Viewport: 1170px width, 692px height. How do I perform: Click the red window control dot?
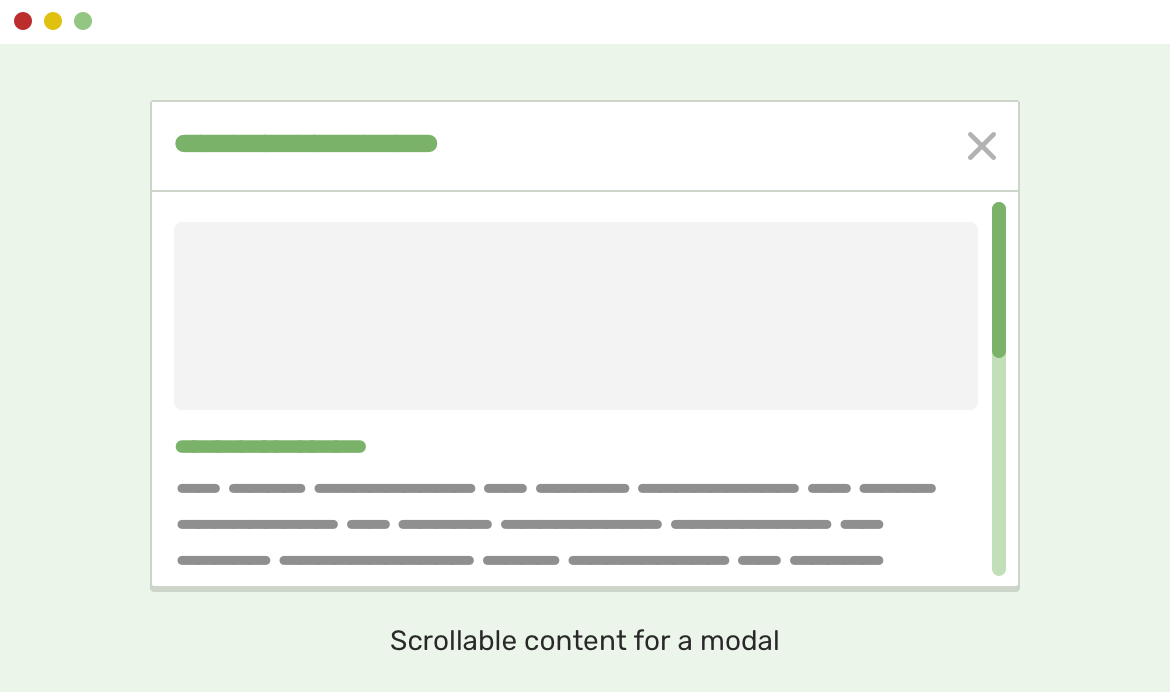23,21
